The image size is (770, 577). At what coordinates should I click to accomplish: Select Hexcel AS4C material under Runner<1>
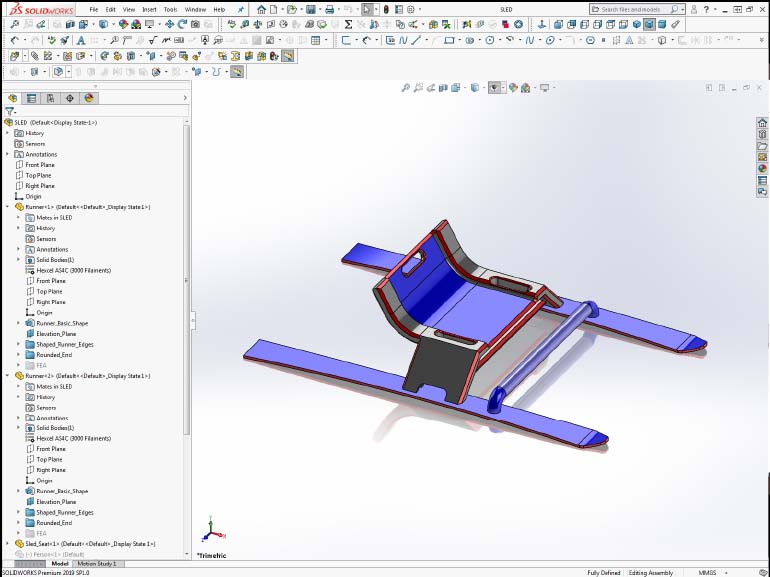point(73,270)
